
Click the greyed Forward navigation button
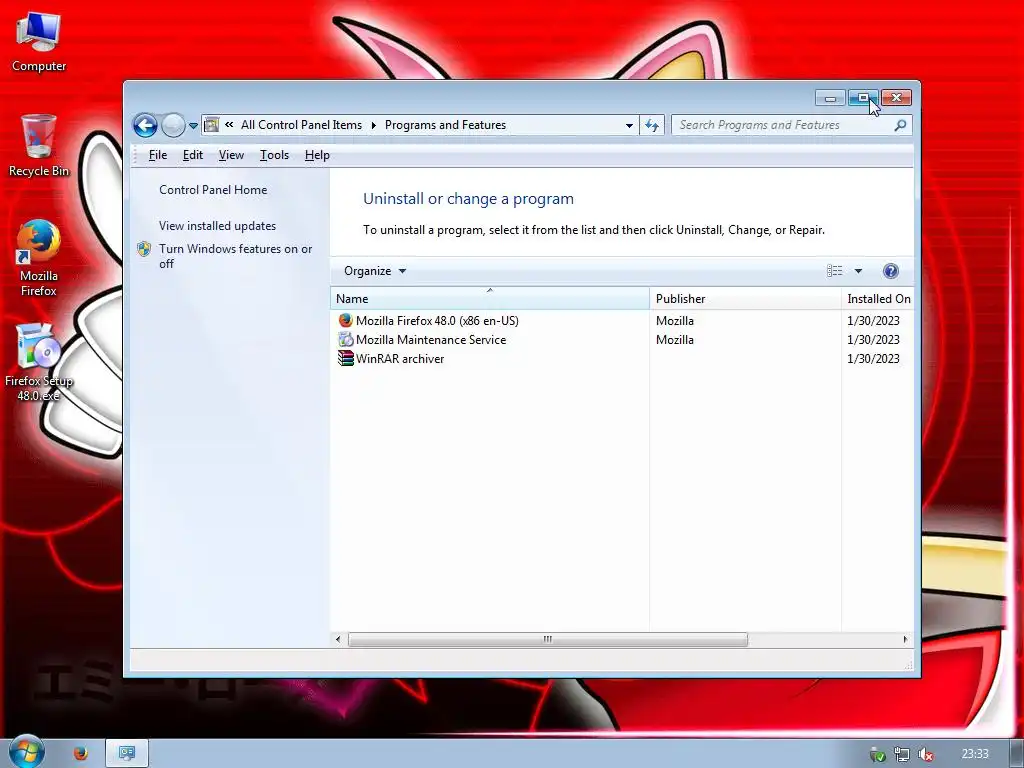(173, 125)
